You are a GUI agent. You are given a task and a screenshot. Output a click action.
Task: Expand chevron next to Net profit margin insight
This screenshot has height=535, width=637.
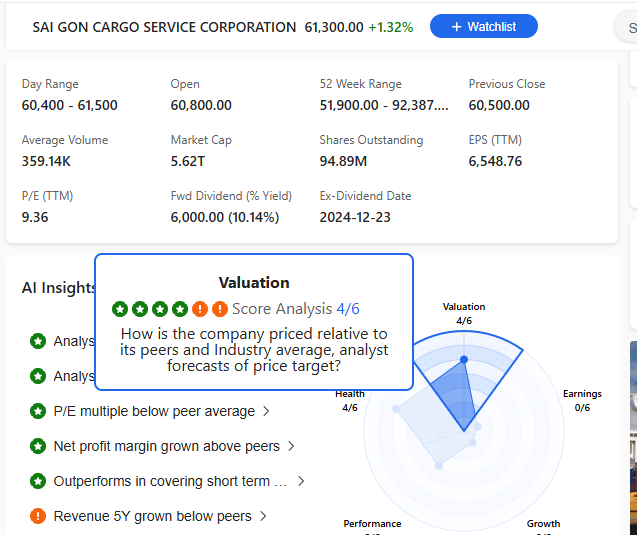(x=291, y=446)
